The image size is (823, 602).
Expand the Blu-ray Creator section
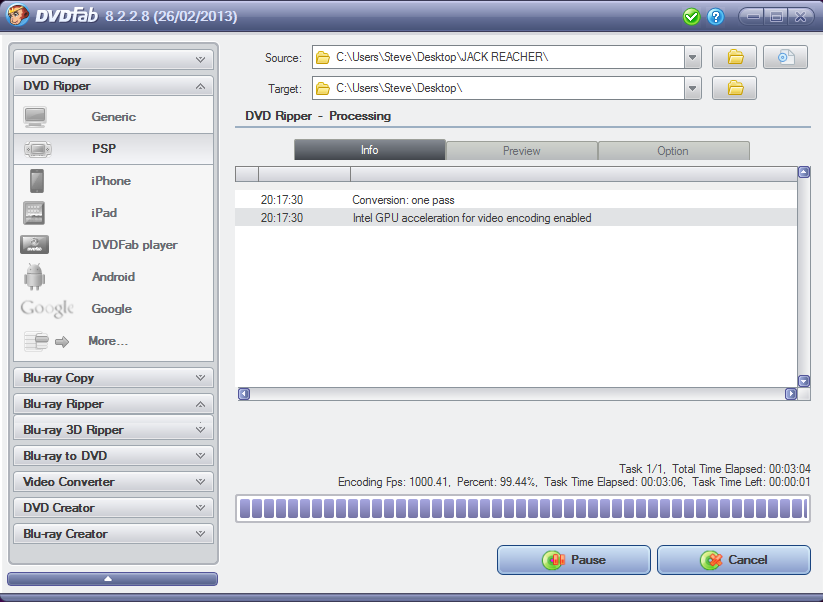pyautogui.click(x=113, y=534)
